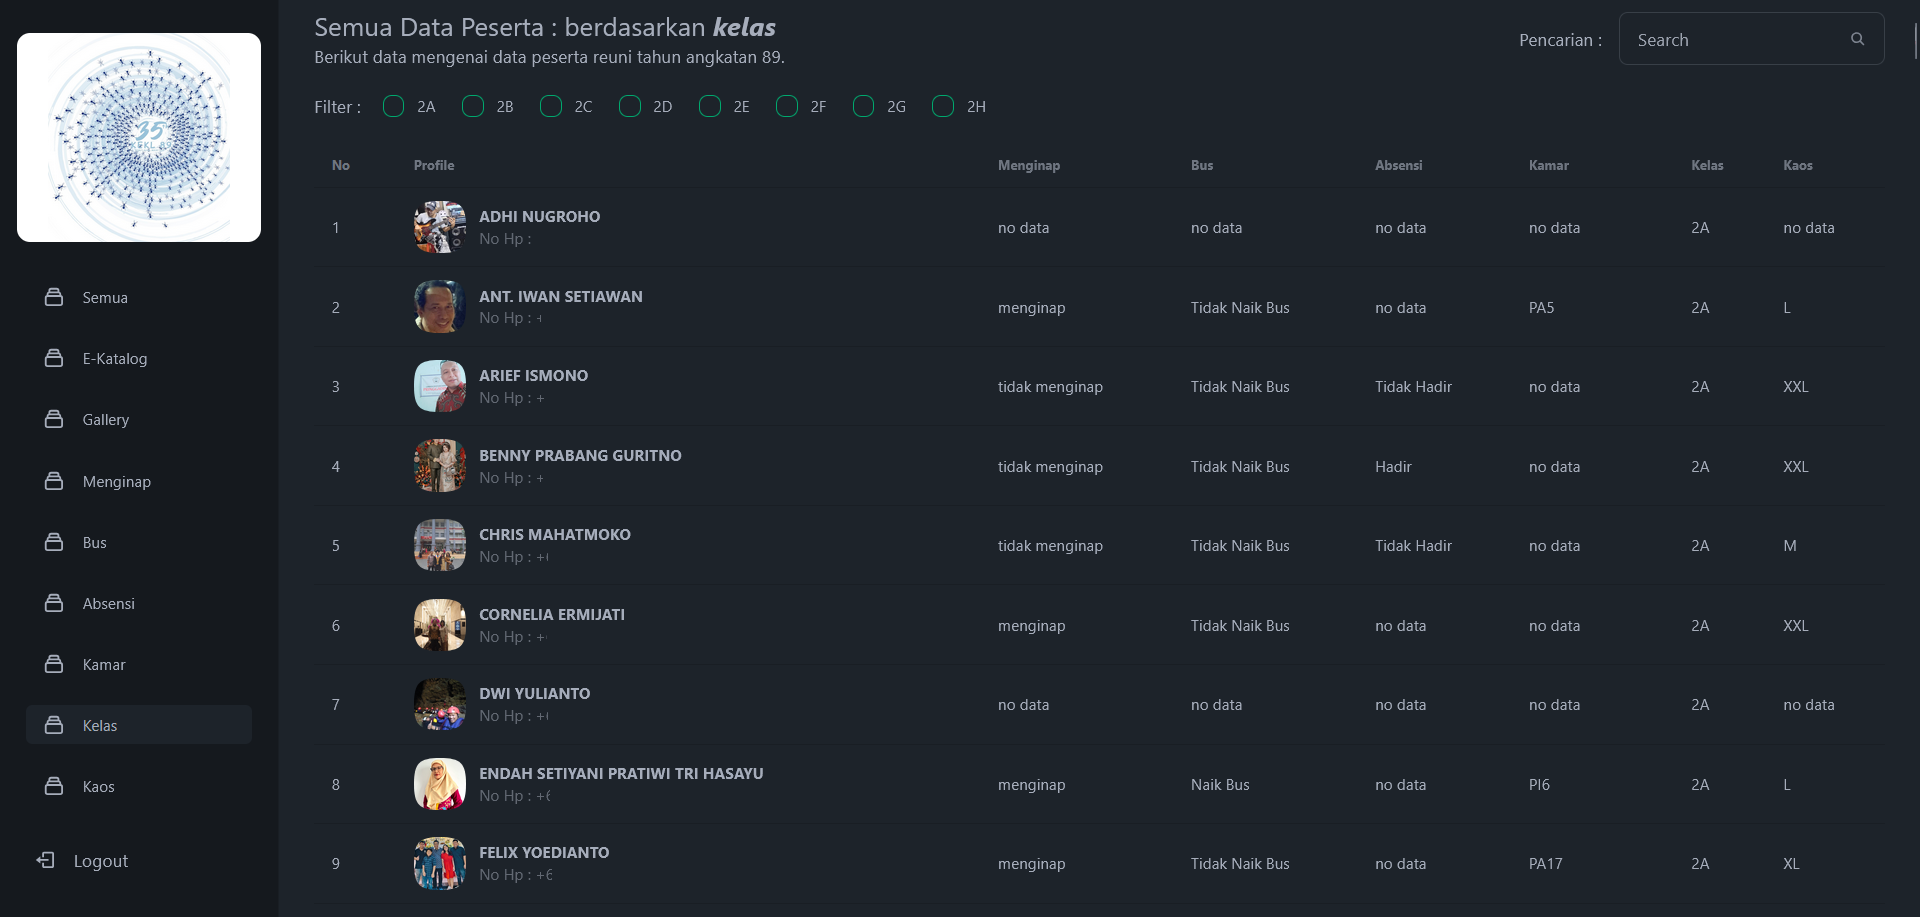Click the Logout icon in sidebar
The image size is (1920, 917).
(45, 860)
